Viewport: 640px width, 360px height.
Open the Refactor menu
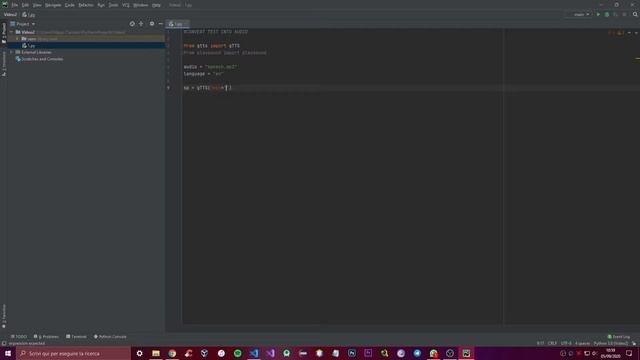pos(86,5)
